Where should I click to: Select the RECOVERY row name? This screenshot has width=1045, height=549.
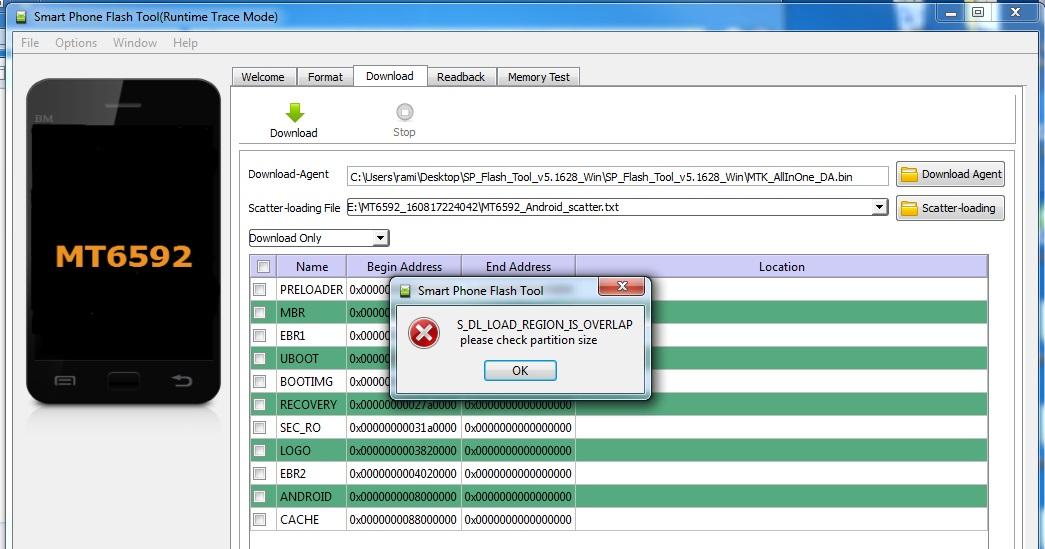(309, 404)
